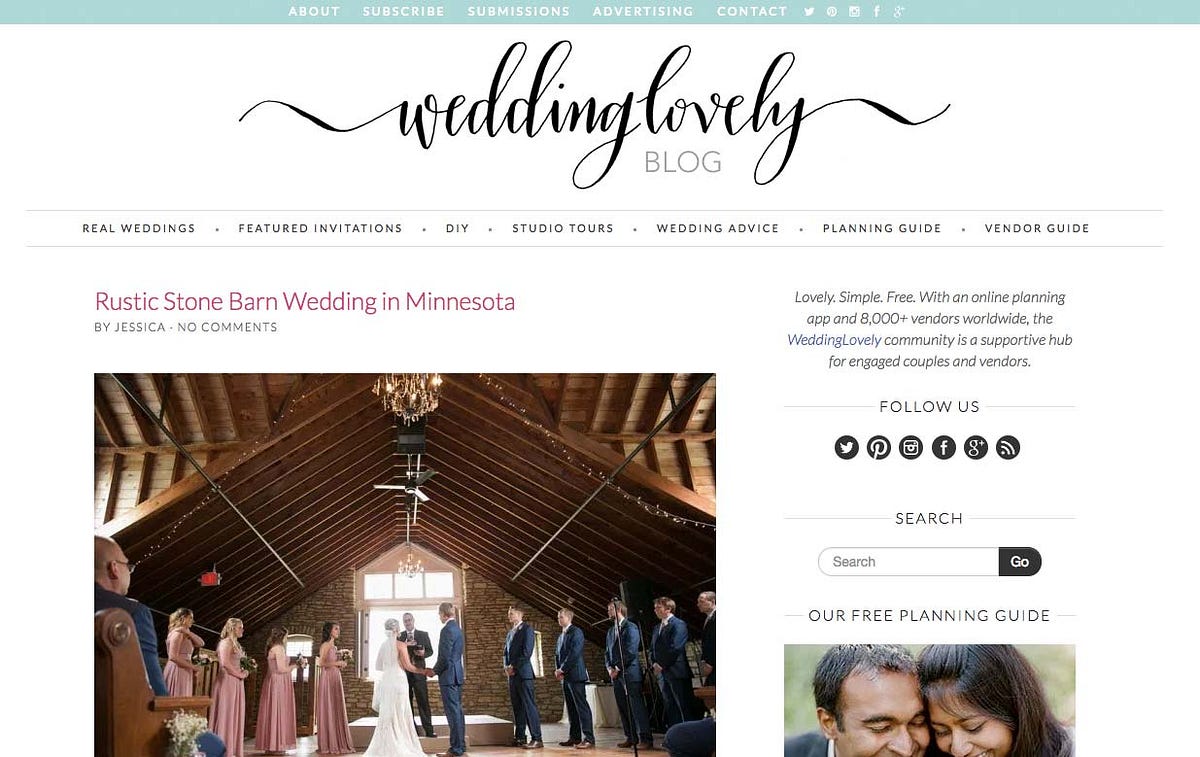Screen dimensions: 1200x757
Task: Click the Go search button
Action: (1020, 562)
